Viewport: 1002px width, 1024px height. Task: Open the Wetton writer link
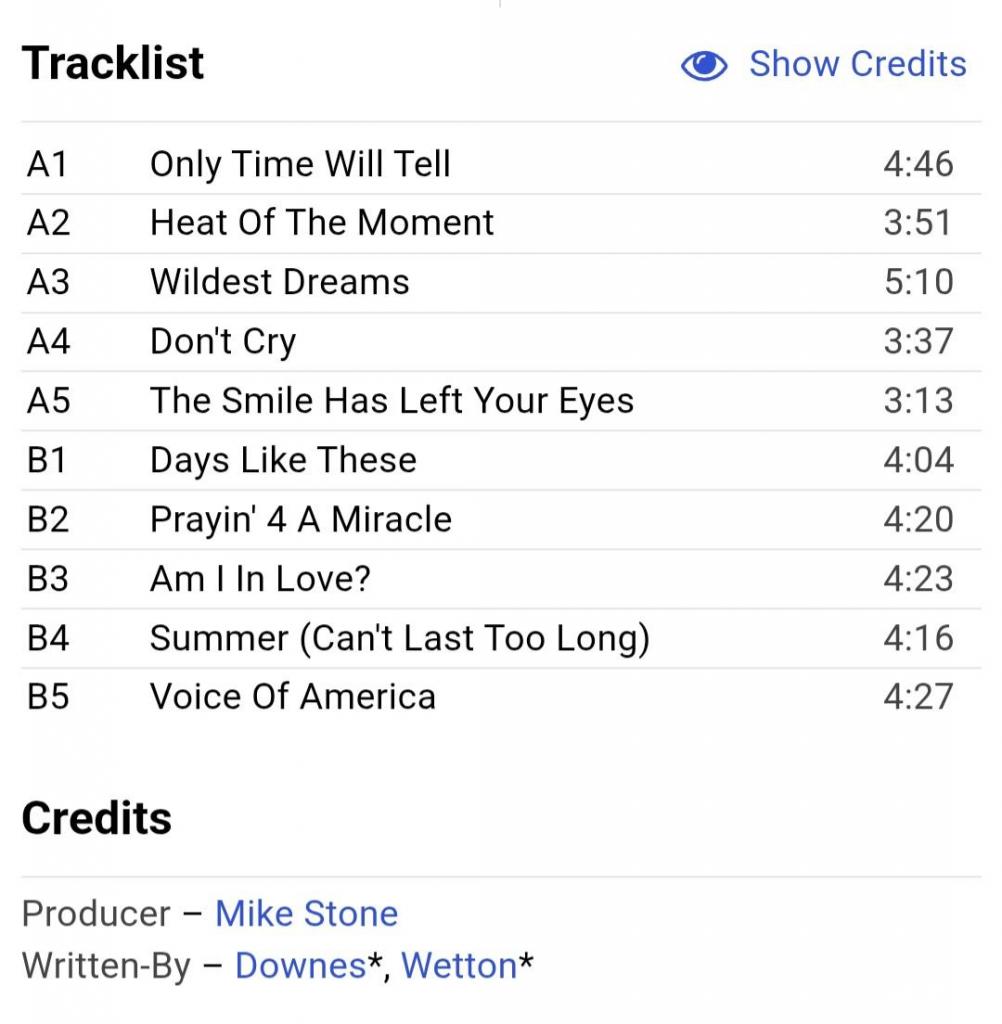coord(459,965)
